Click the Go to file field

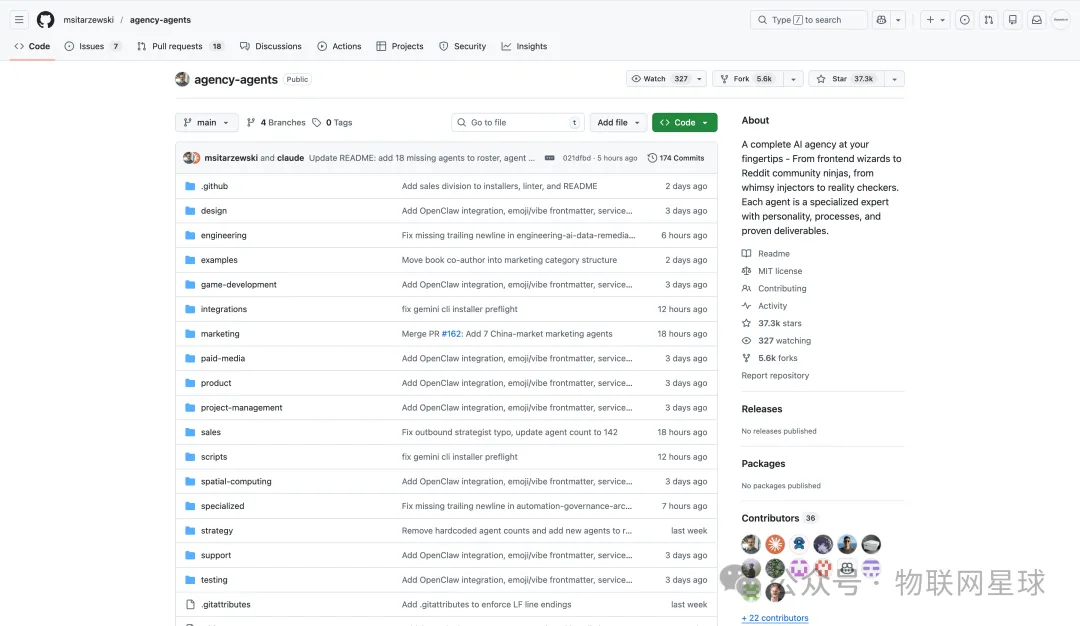tap(518, 123)
